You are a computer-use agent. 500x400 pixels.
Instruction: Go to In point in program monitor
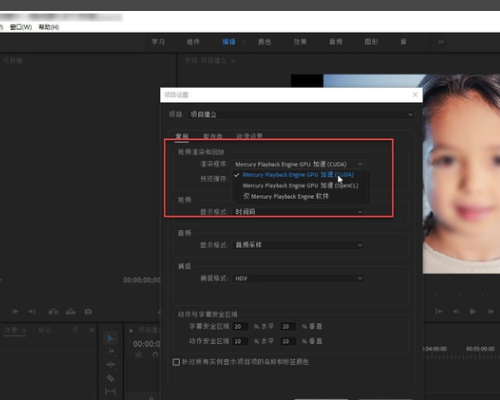pos(439,311)
